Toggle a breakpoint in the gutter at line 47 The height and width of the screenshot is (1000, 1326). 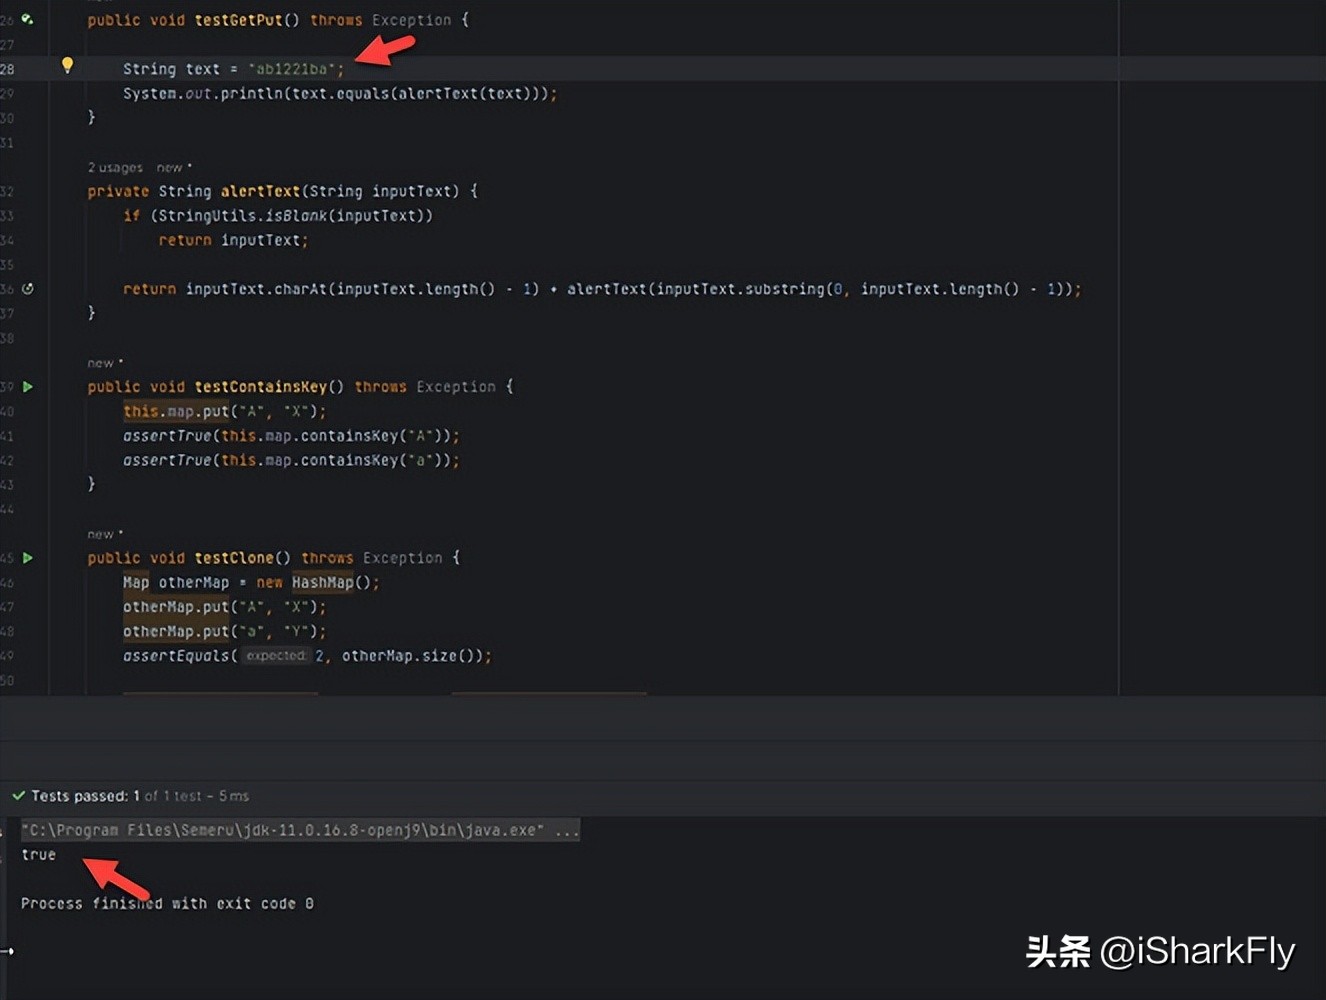tap(50, 606)
